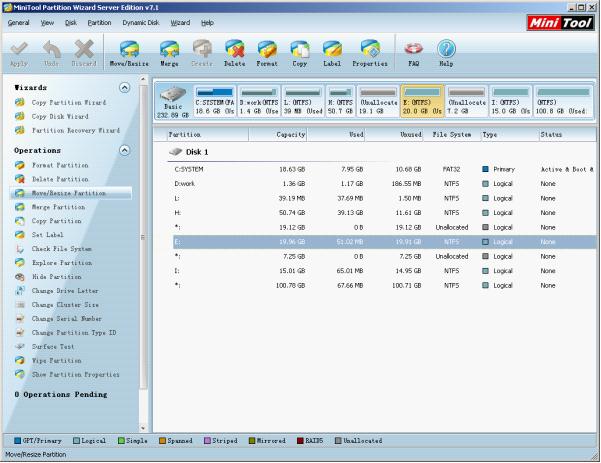
Task: Open the Wizard menu
Action: pyautogui.click(x=180, y=23)
